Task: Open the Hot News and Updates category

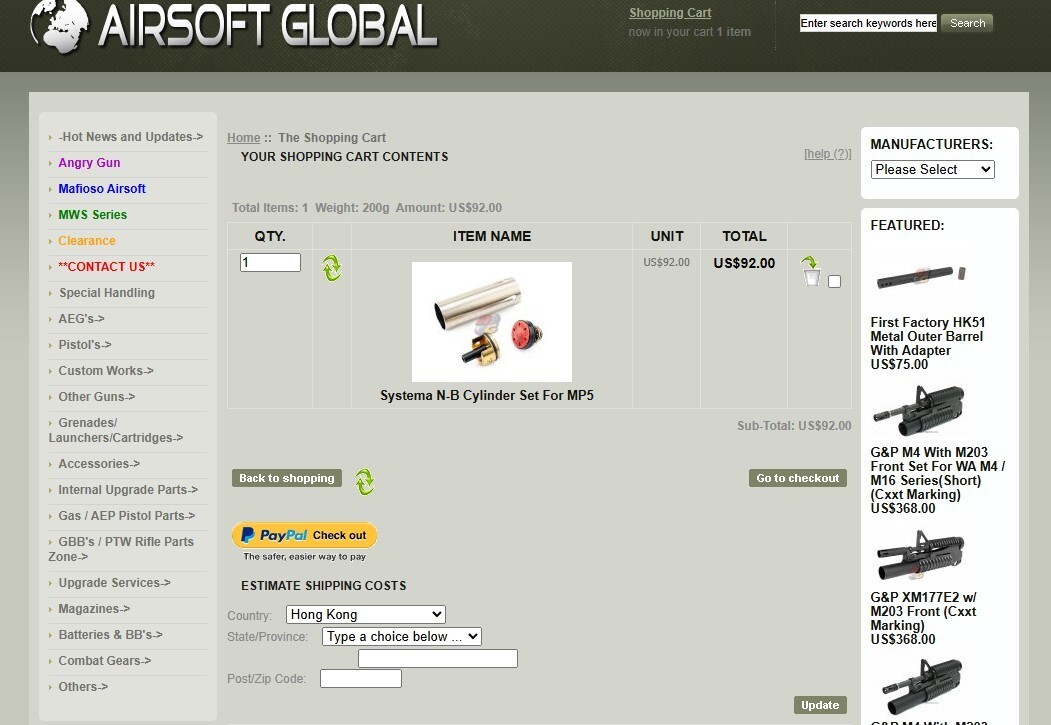Action: [130, 137]
